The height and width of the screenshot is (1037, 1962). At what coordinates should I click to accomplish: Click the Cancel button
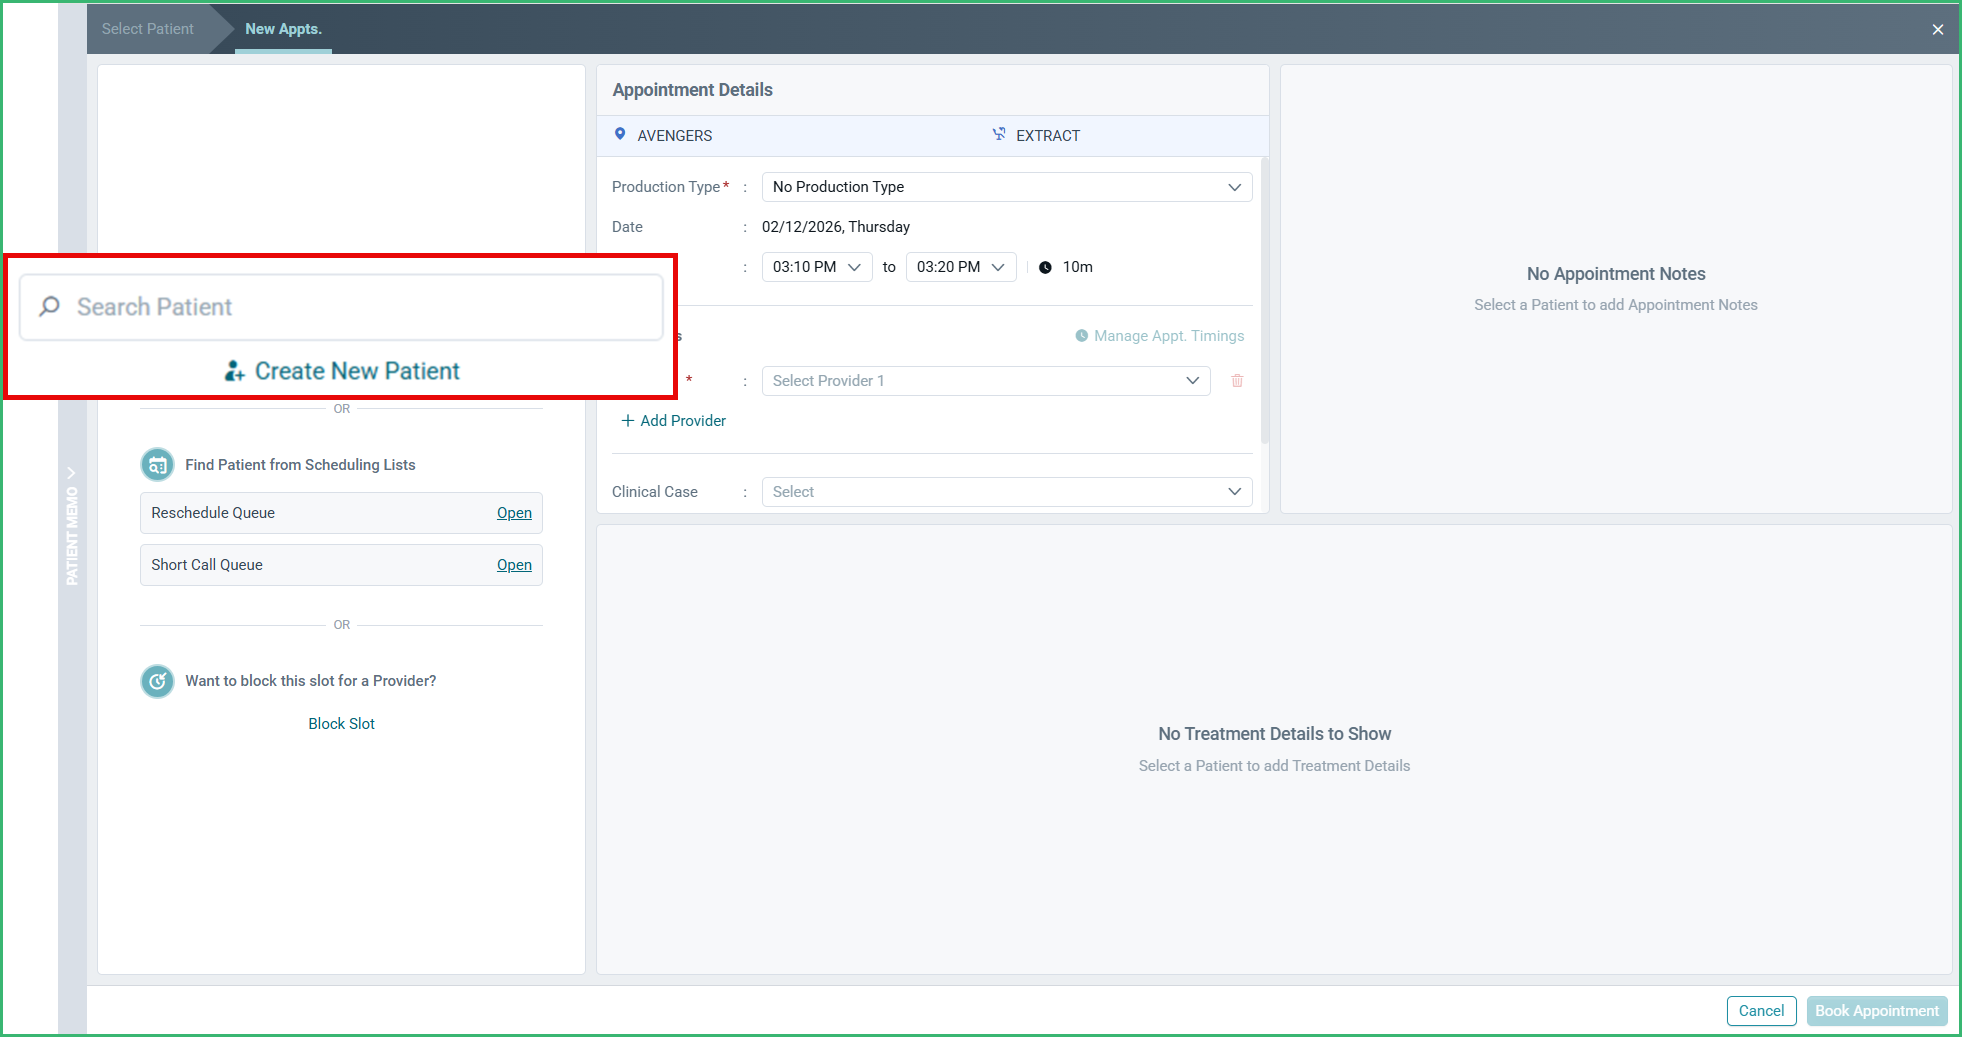tap(1762, 1011)
